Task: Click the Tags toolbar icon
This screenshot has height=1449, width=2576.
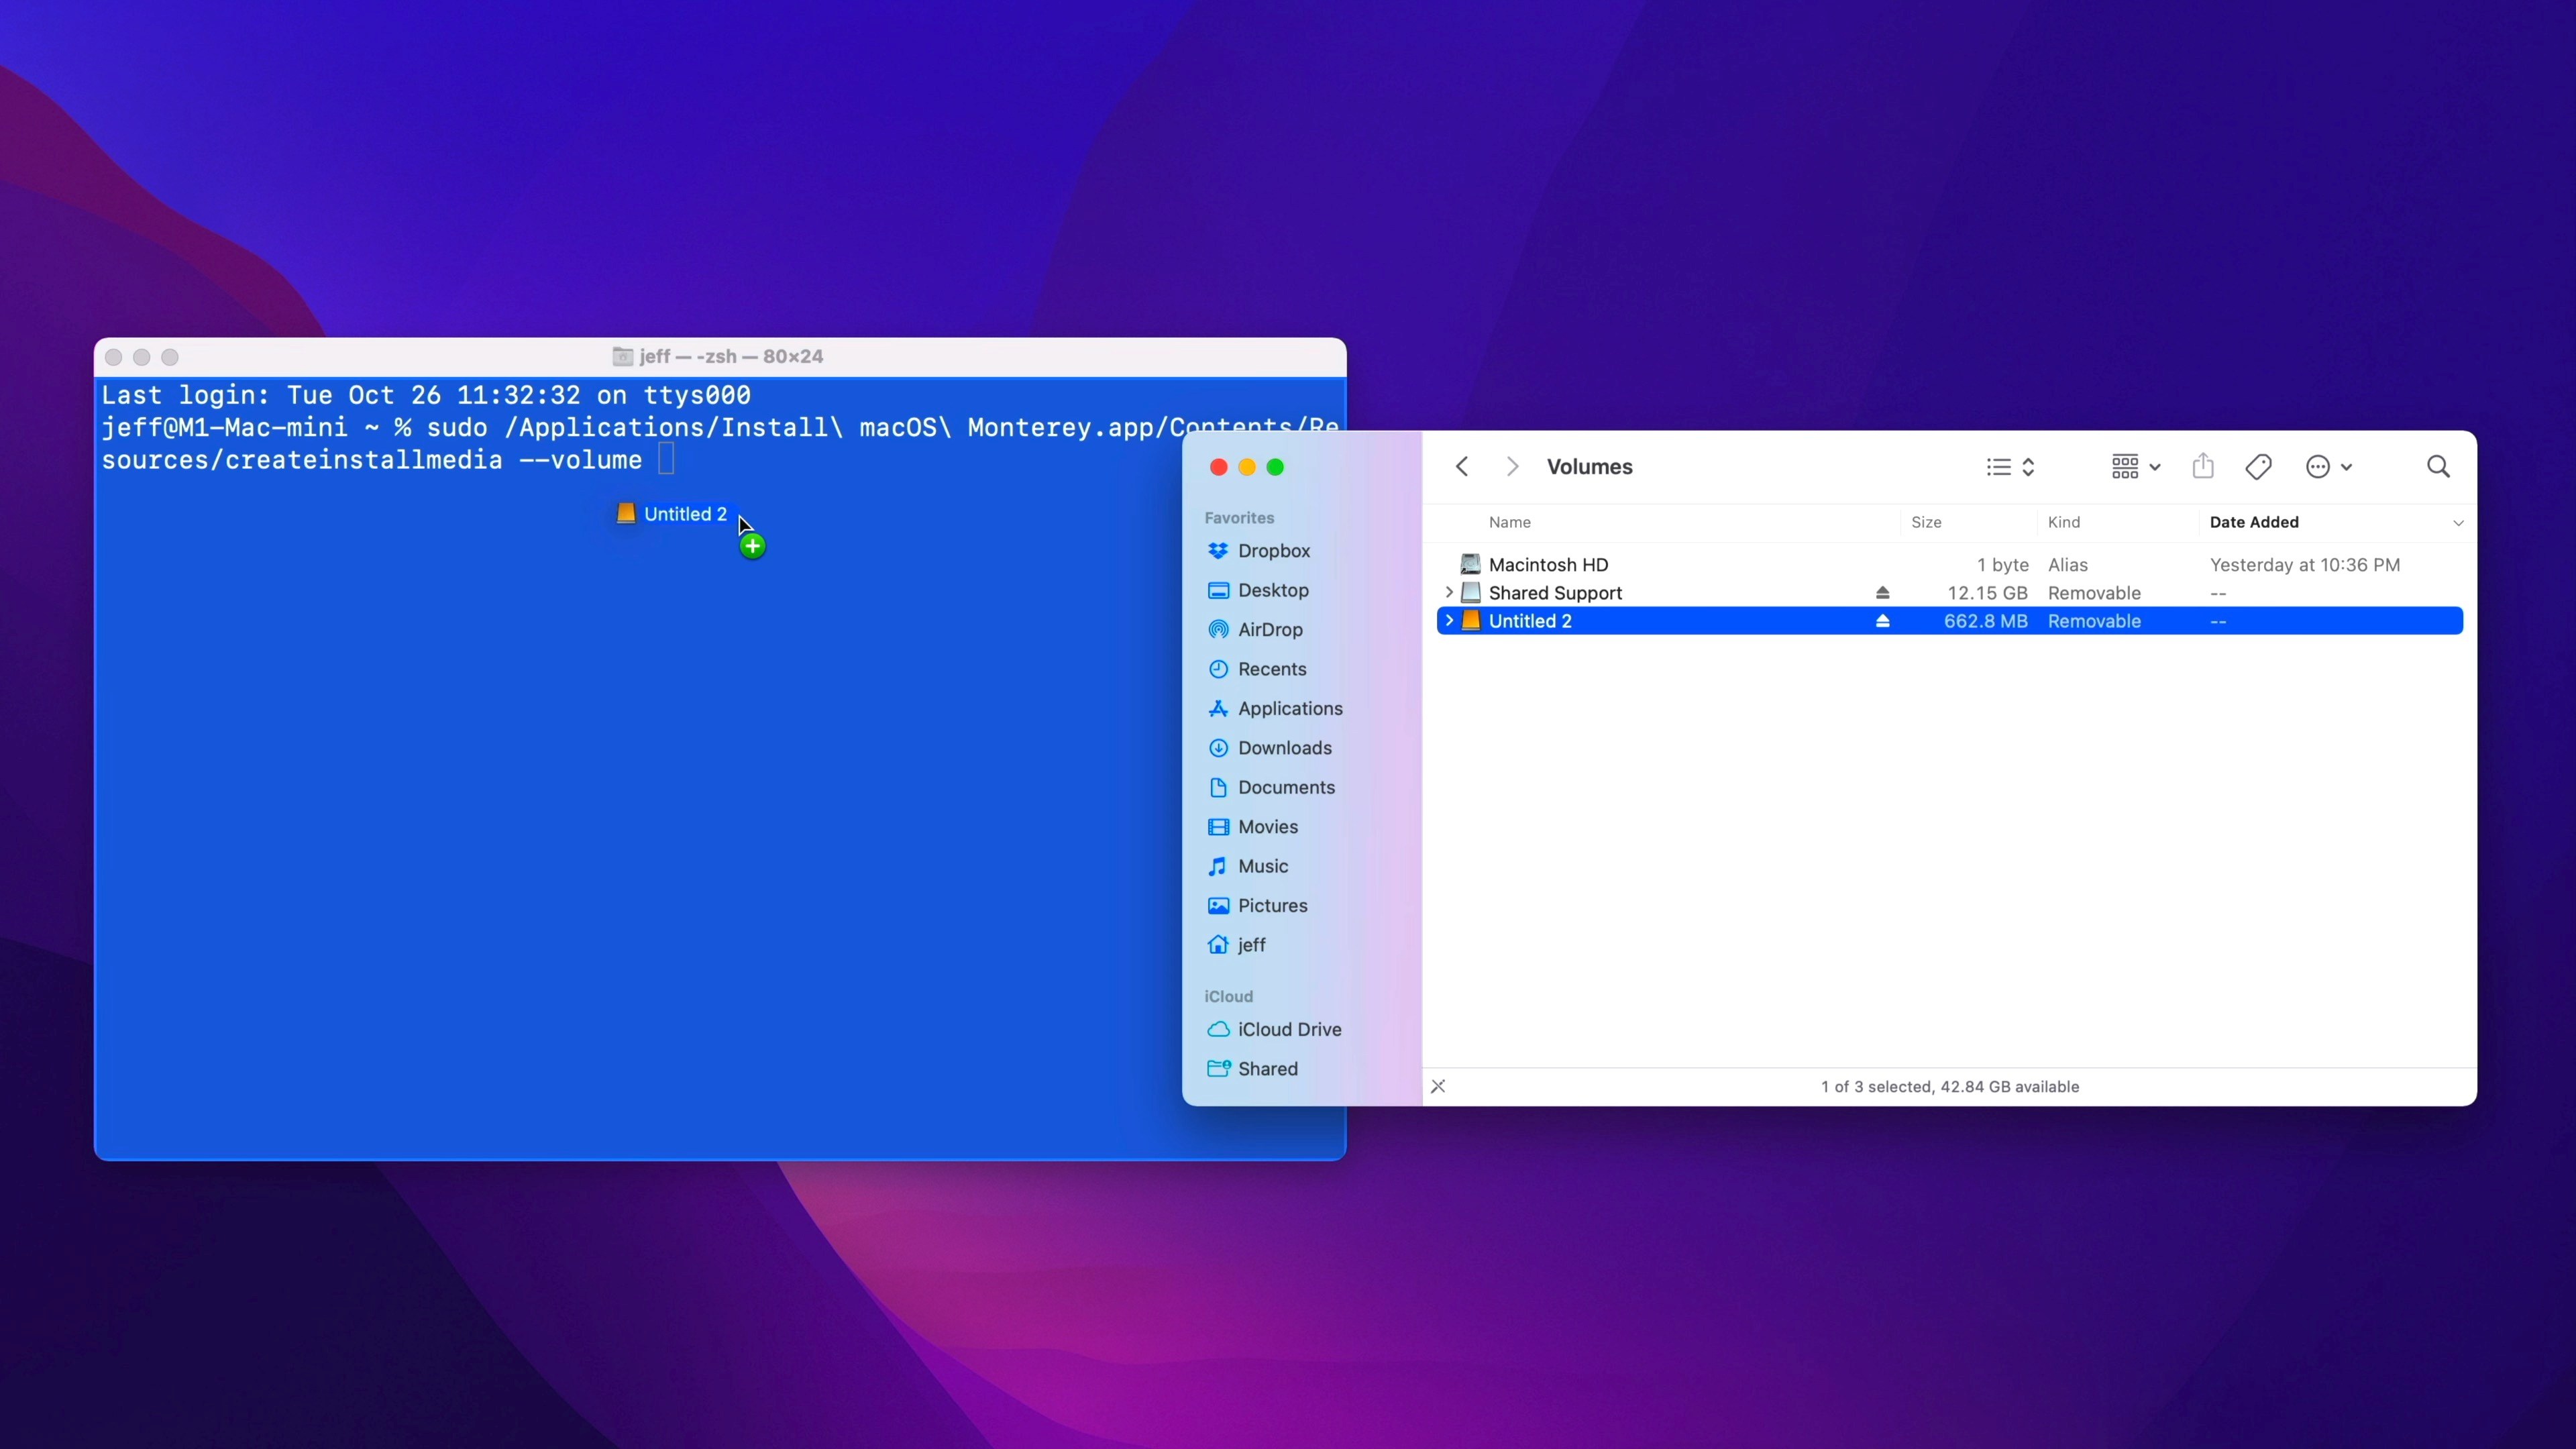Action: pyautogui.click(x=2258, y=467)
